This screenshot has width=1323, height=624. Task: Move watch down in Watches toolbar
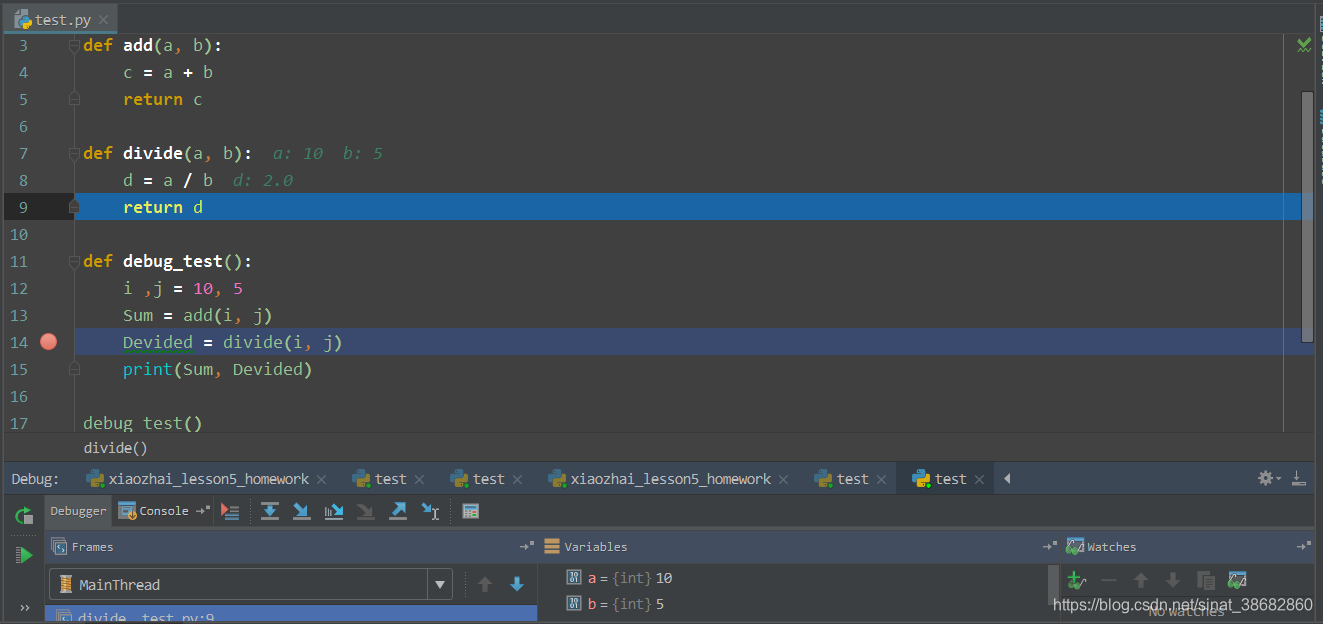pos(1173,580)
